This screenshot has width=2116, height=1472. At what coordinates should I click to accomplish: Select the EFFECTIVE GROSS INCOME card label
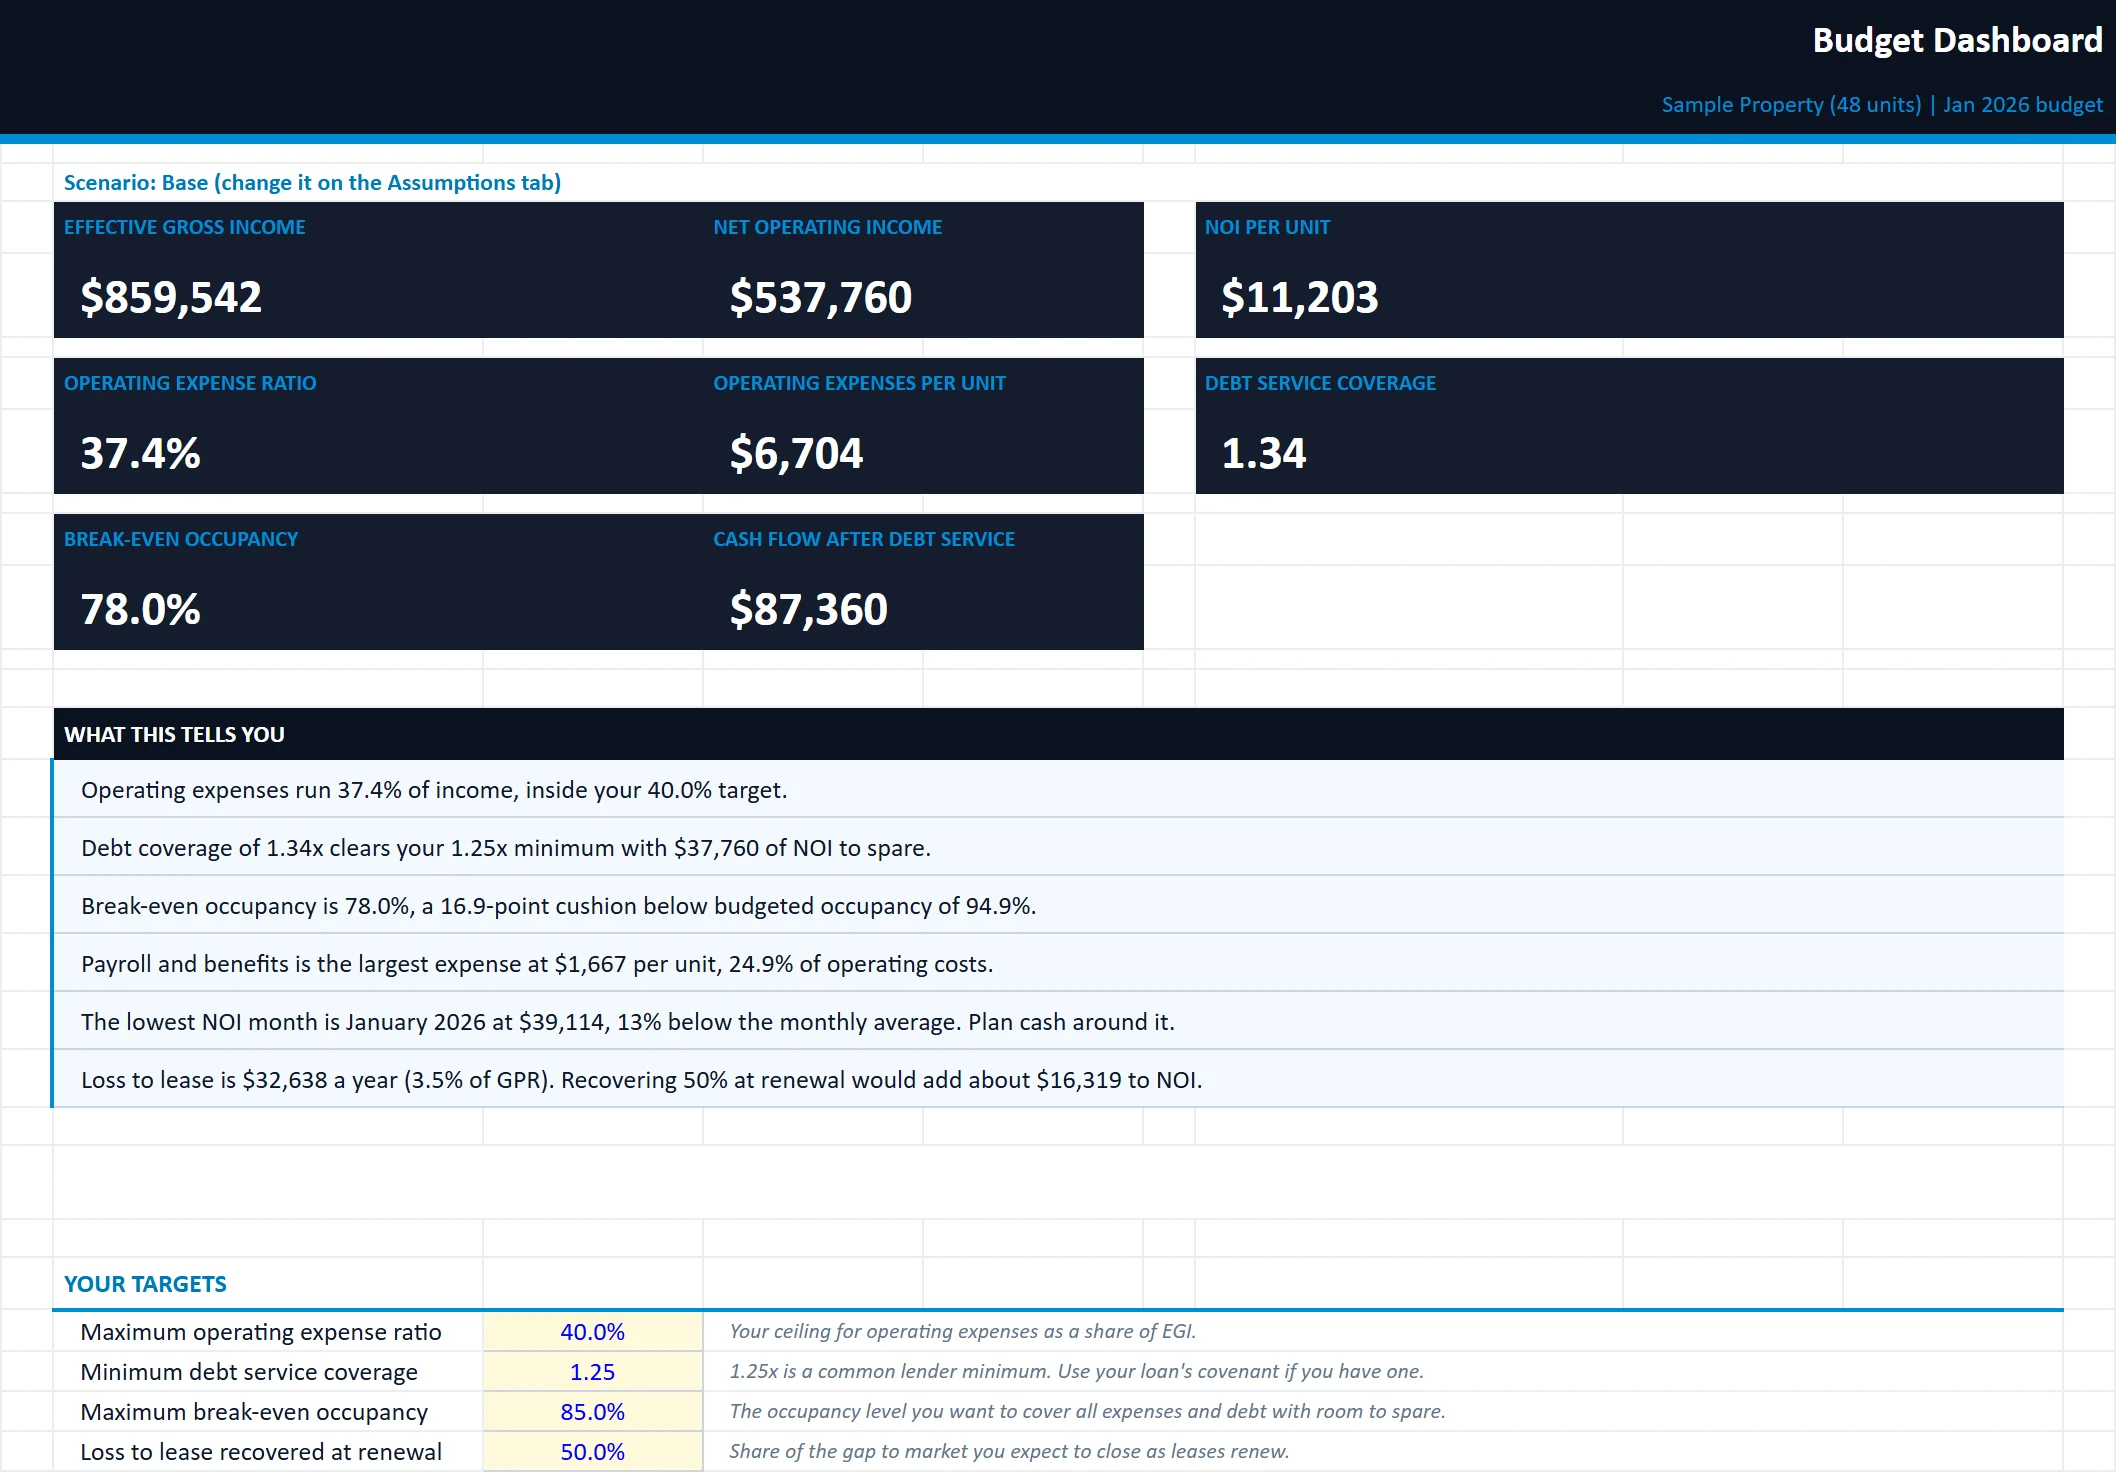pos(185,227)
